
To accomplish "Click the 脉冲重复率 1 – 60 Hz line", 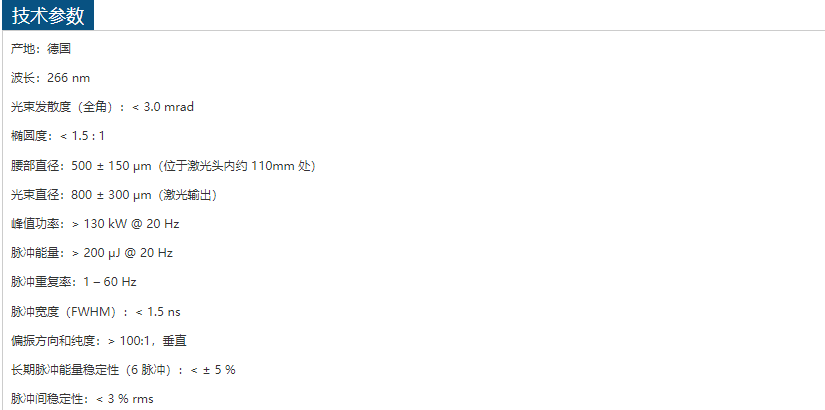I will click(x=74, y=282).
